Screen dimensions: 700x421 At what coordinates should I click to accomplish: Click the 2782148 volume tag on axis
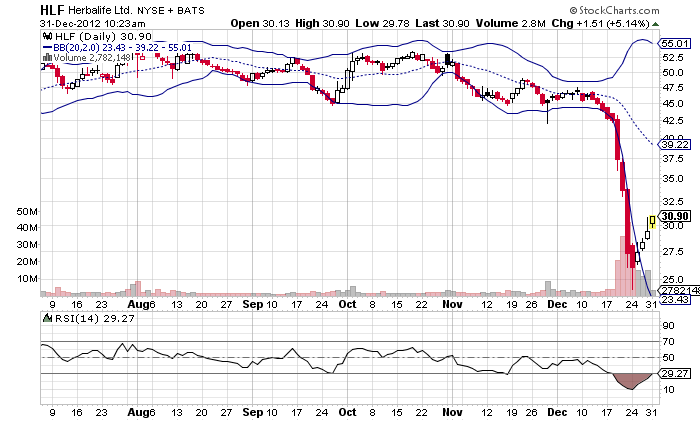click(679, 290)
